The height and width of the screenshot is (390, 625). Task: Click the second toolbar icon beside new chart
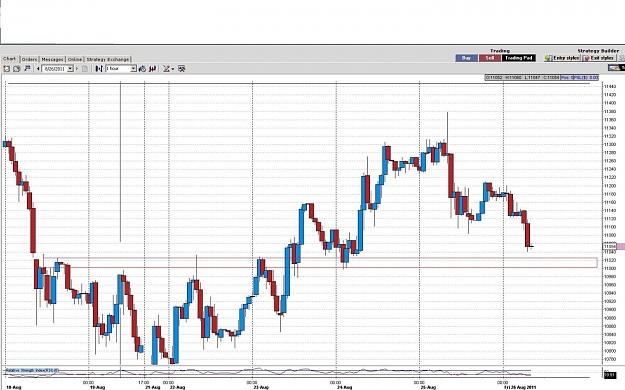[x=16, y=69]
